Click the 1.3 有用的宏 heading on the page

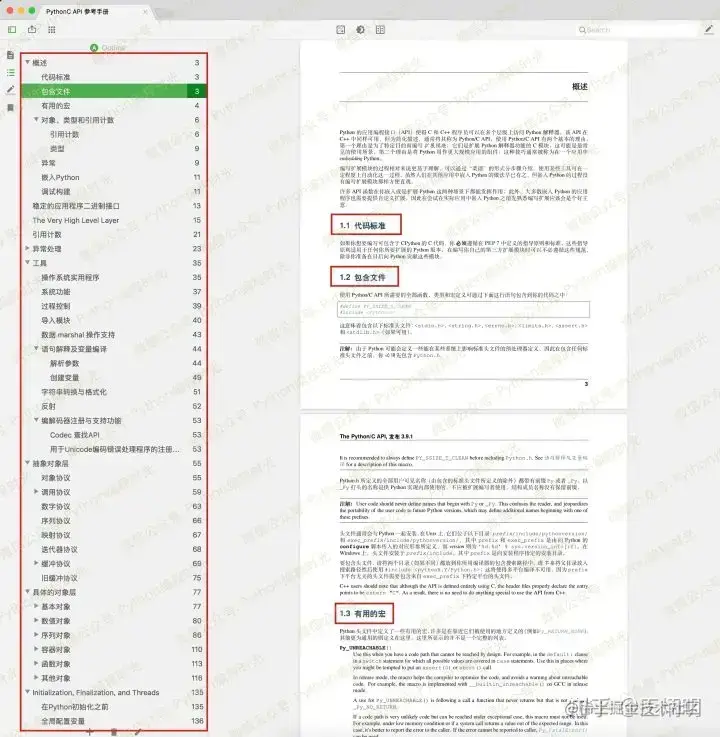tap(363, 613)
